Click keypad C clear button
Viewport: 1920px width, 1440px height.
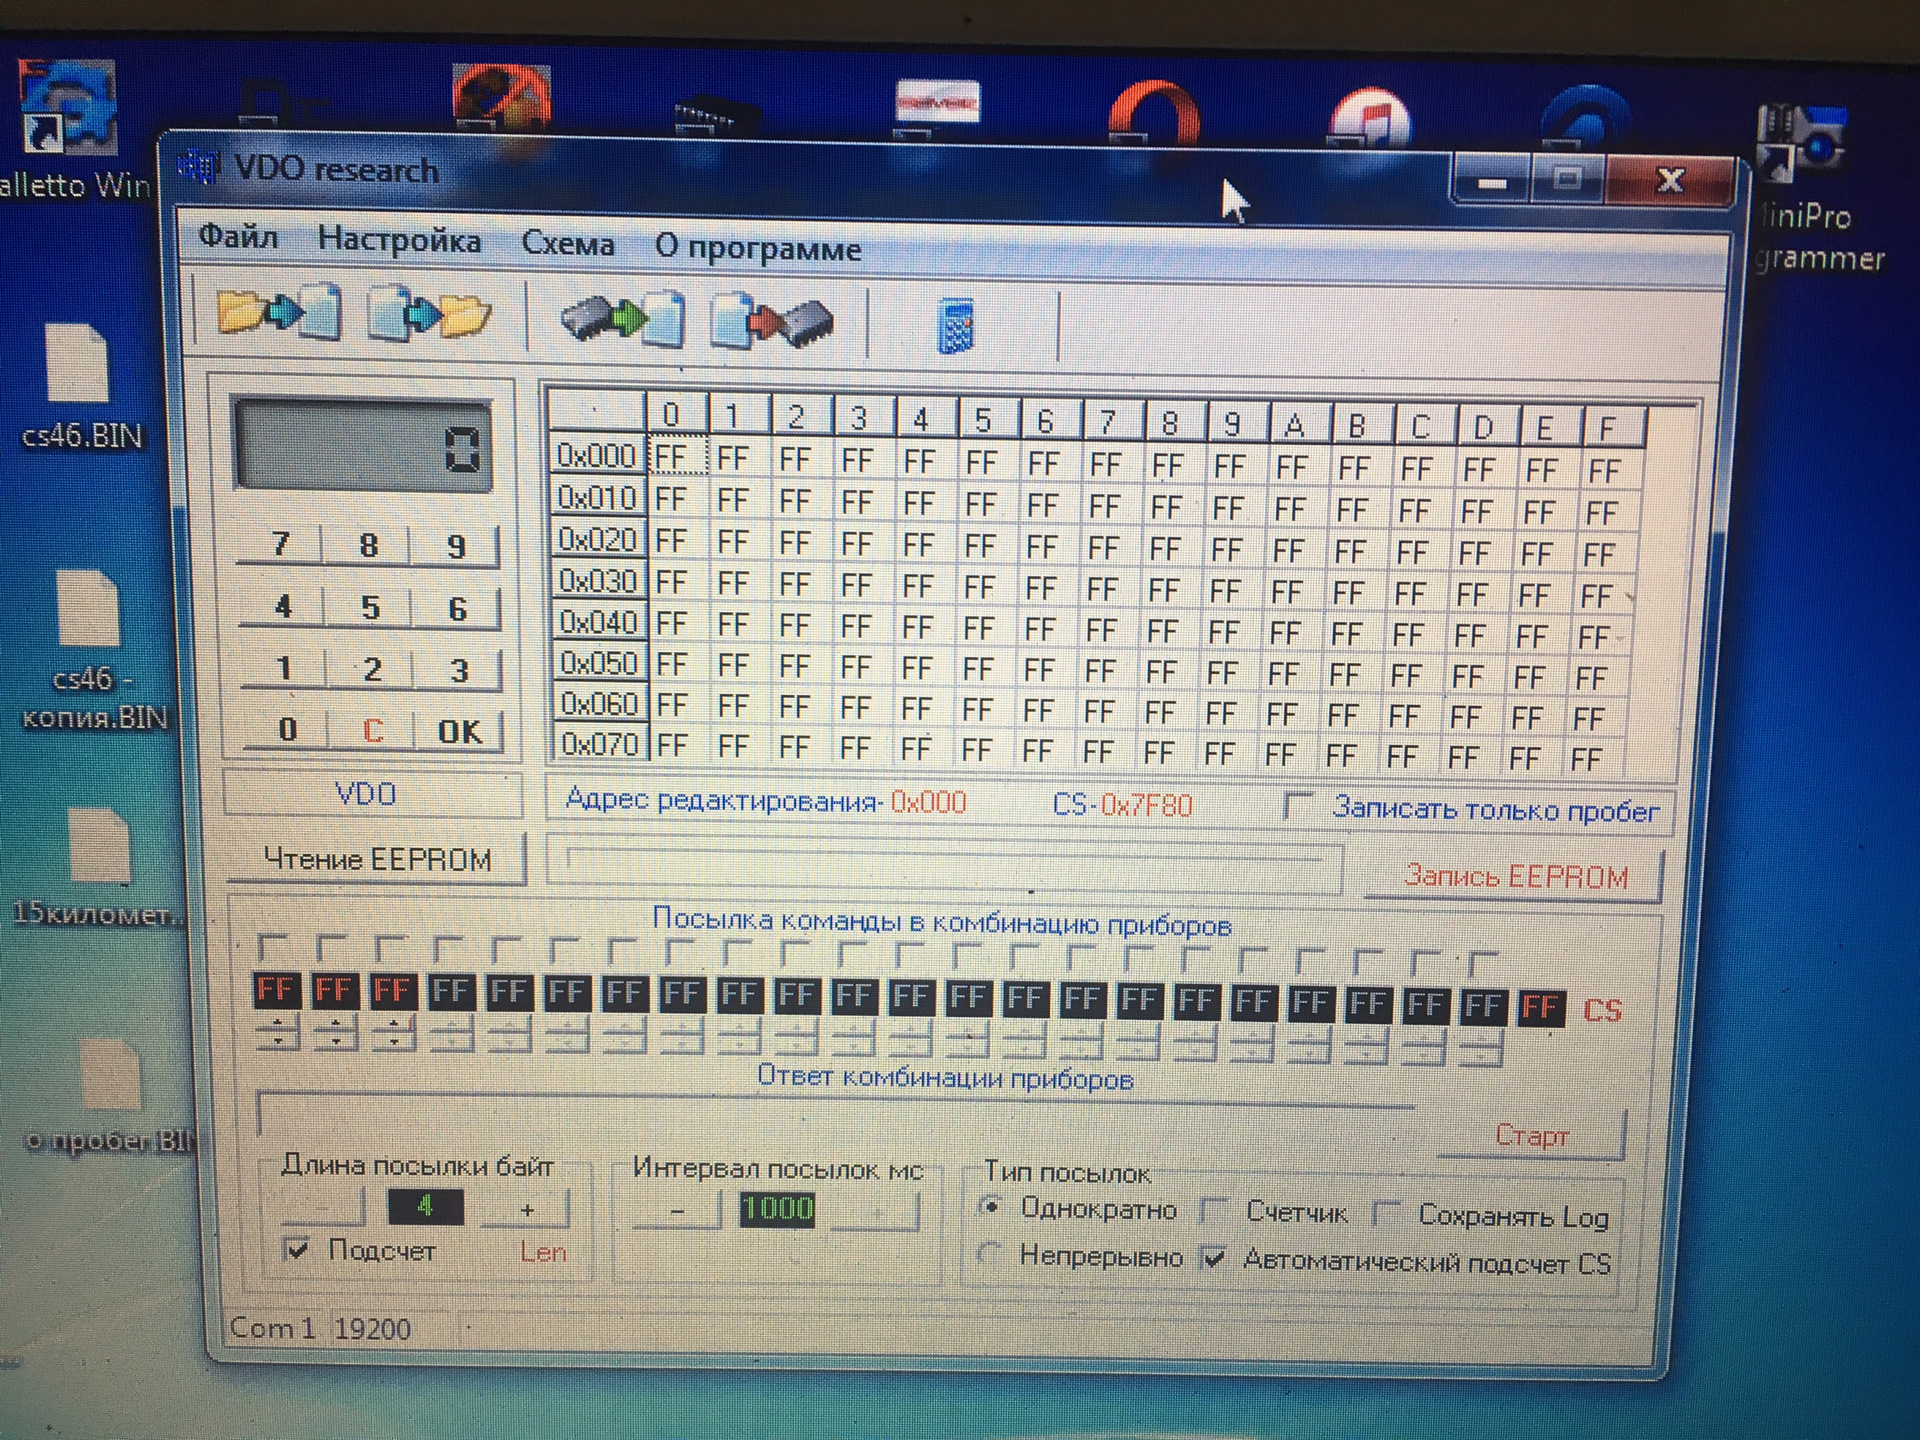(372, 730)
